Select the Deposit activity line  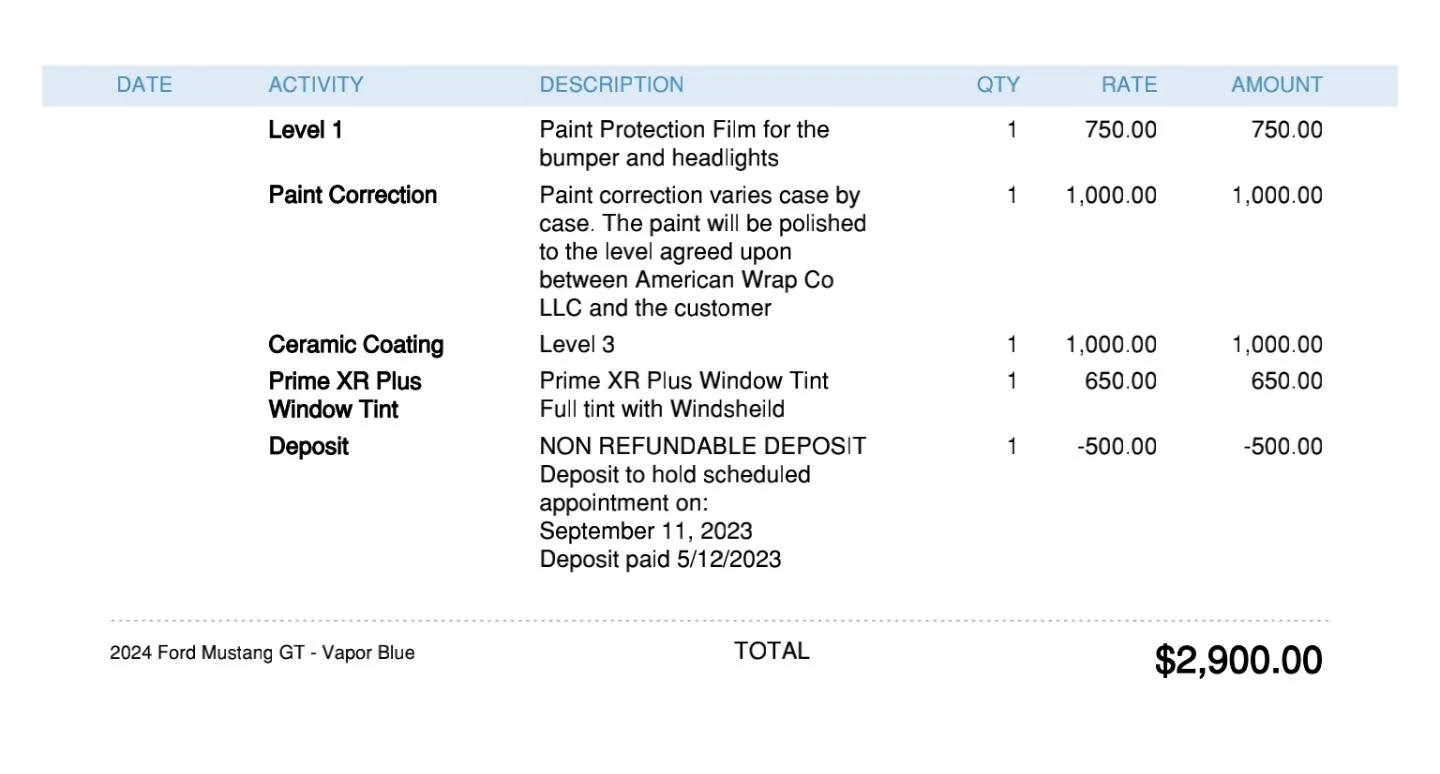[x=309, y=446]
